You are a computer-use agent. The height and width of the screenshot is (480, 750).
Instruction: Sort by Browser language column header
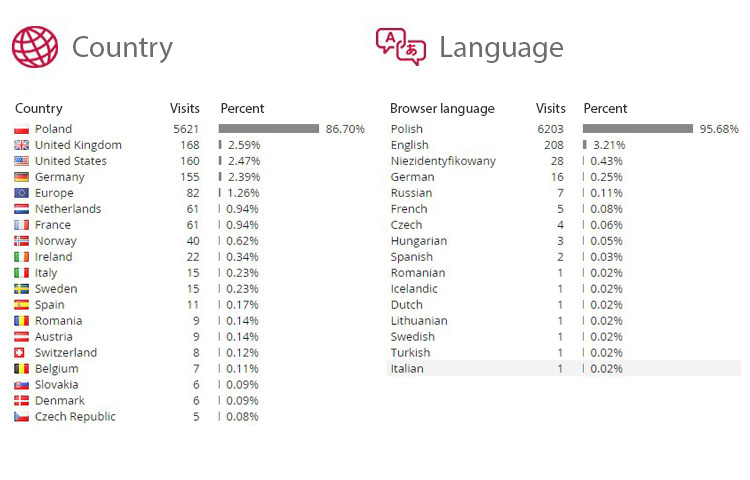[x=442, y=109]
